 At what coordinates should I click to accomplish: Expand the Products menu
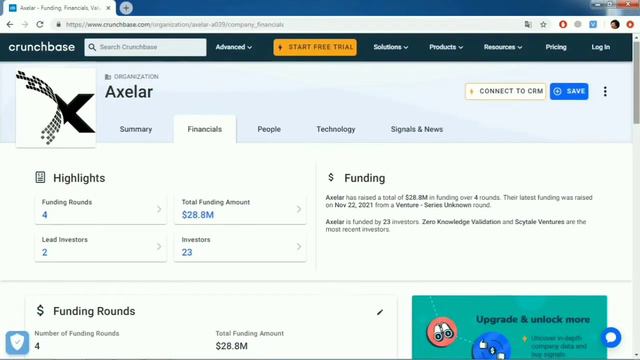tap(446, 47)
